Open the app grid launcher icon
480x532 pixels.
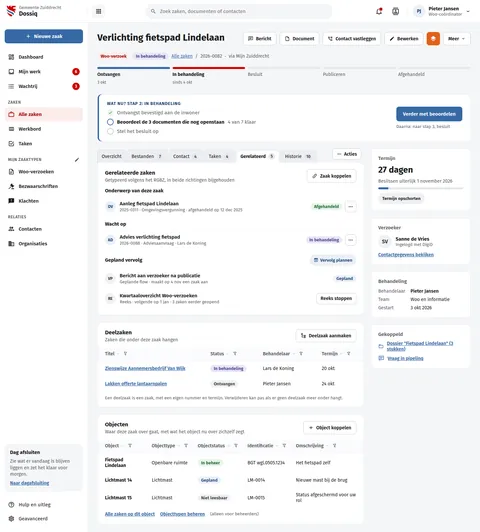pyautogui.click(x=98, y=11)
